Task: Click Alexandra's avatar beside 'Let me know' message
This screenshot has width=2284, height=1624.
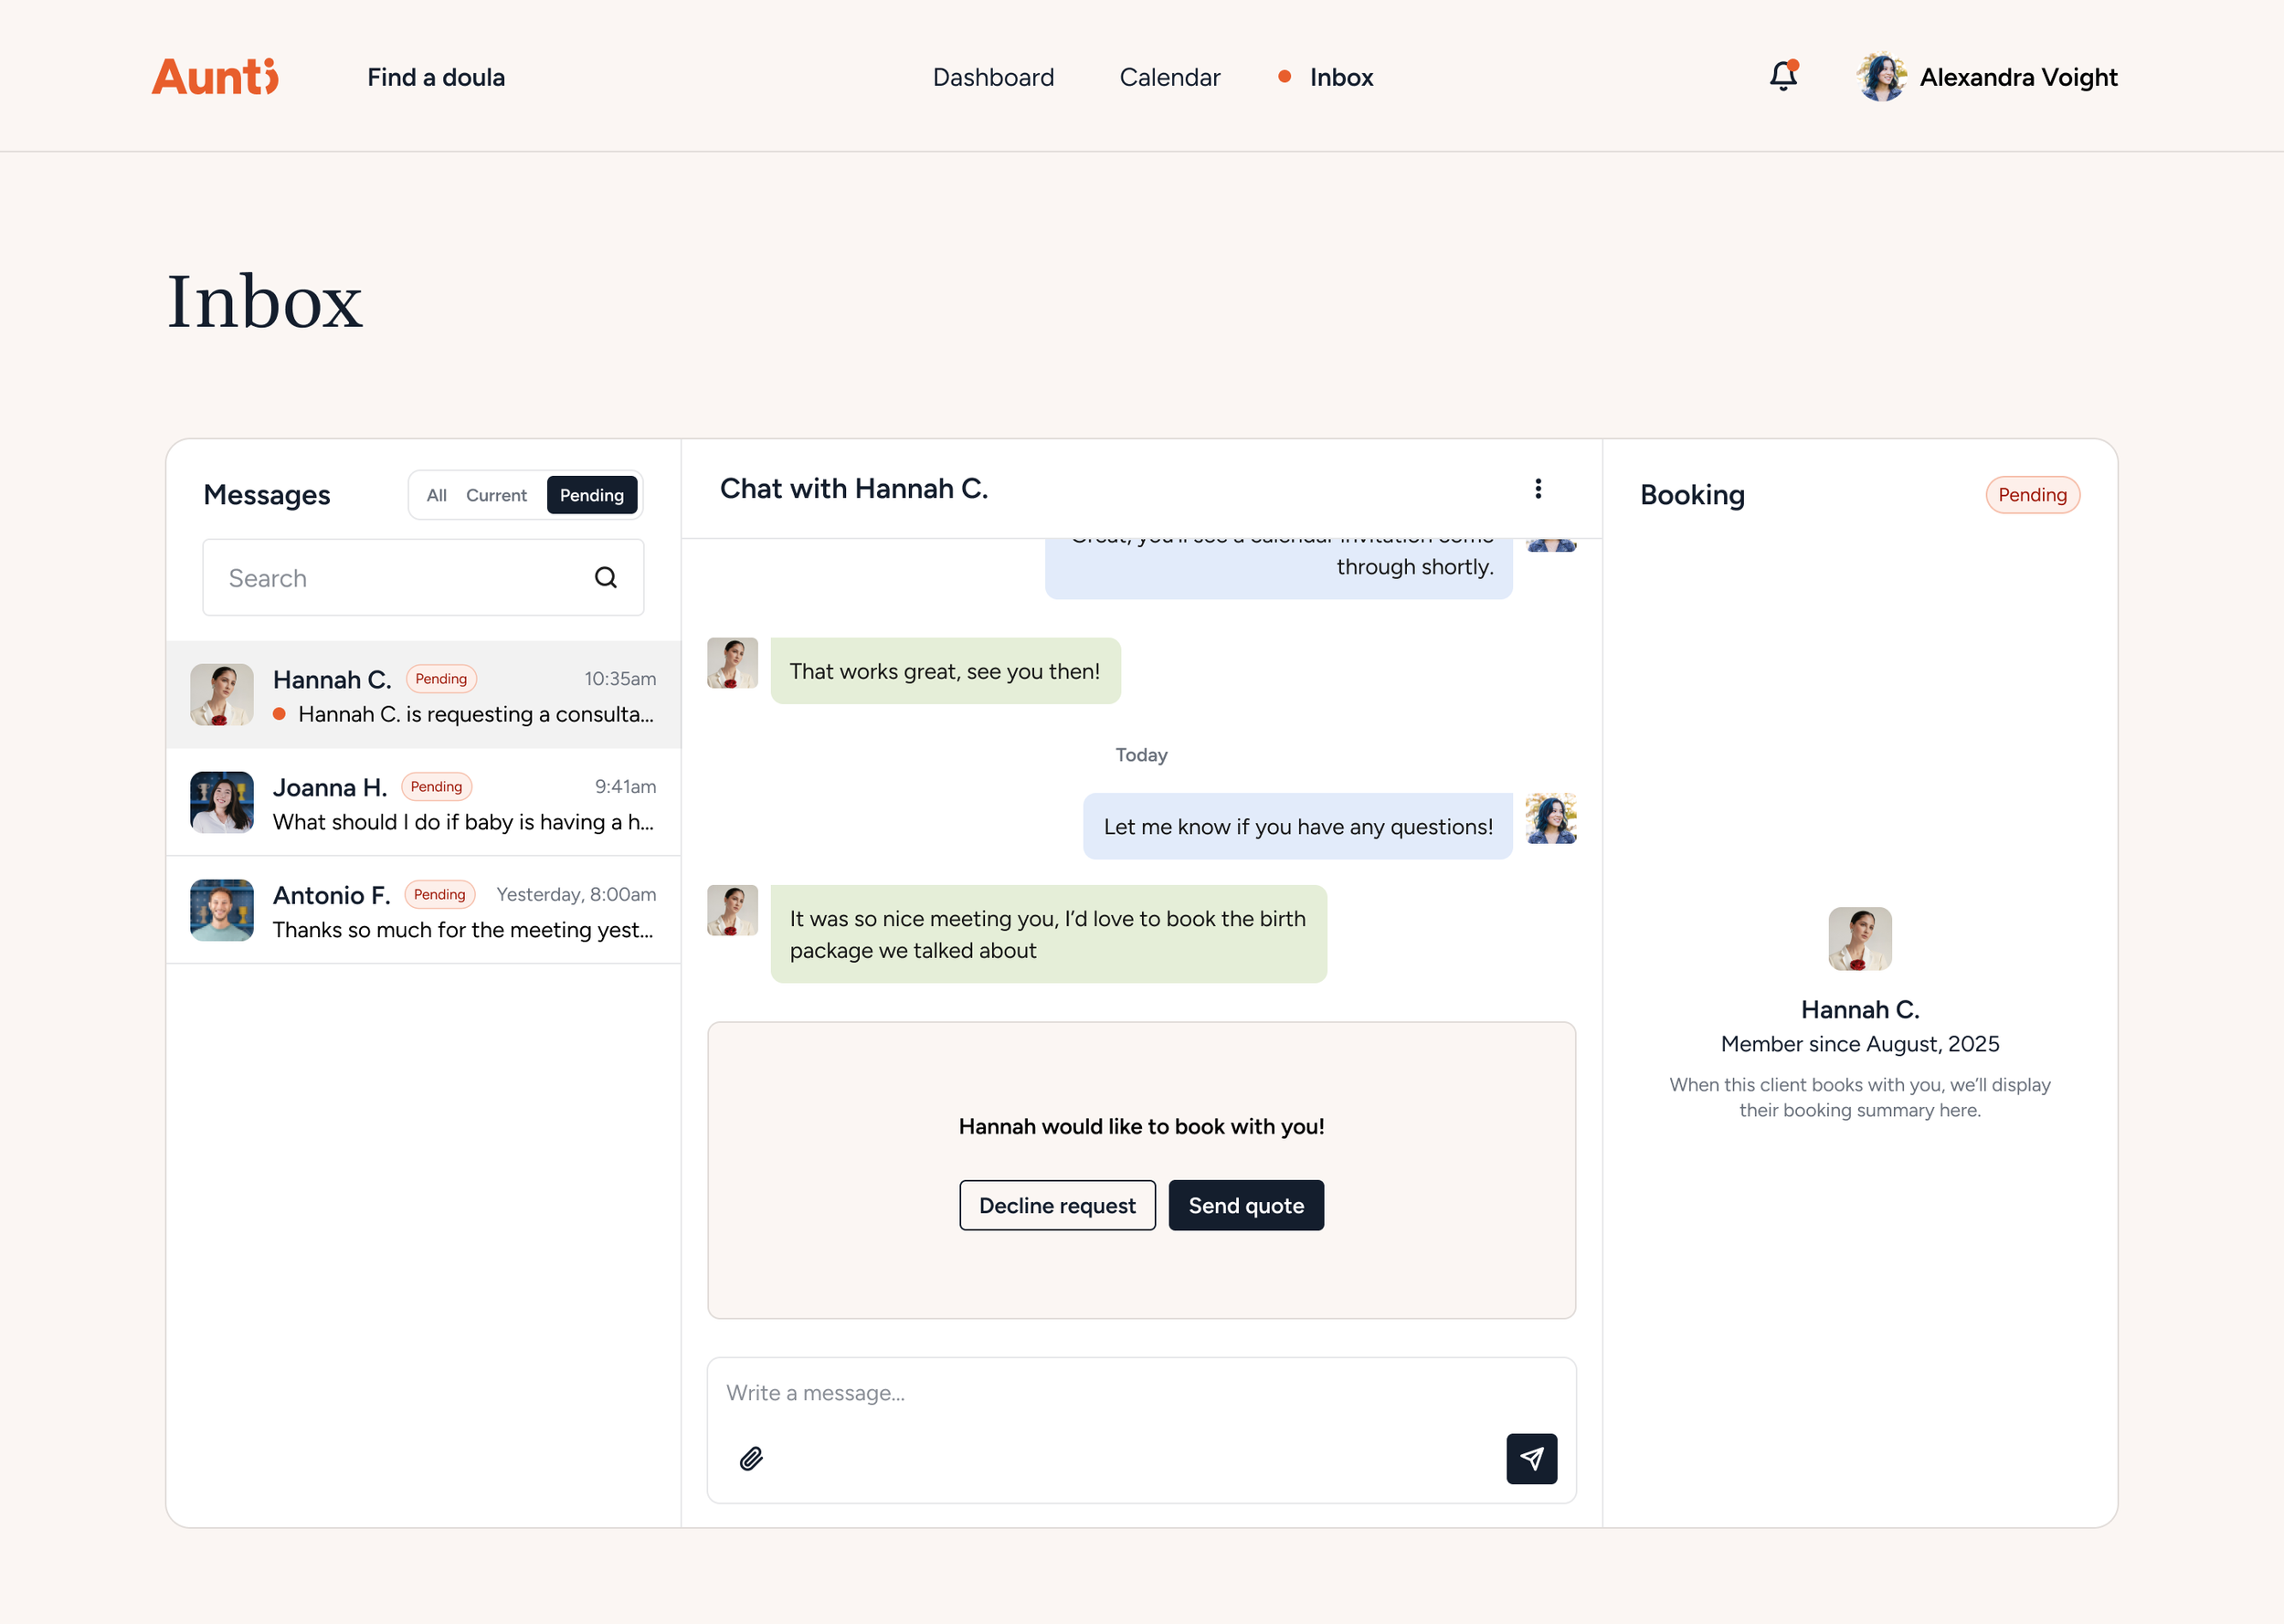Action: (x=1551, y=819)
